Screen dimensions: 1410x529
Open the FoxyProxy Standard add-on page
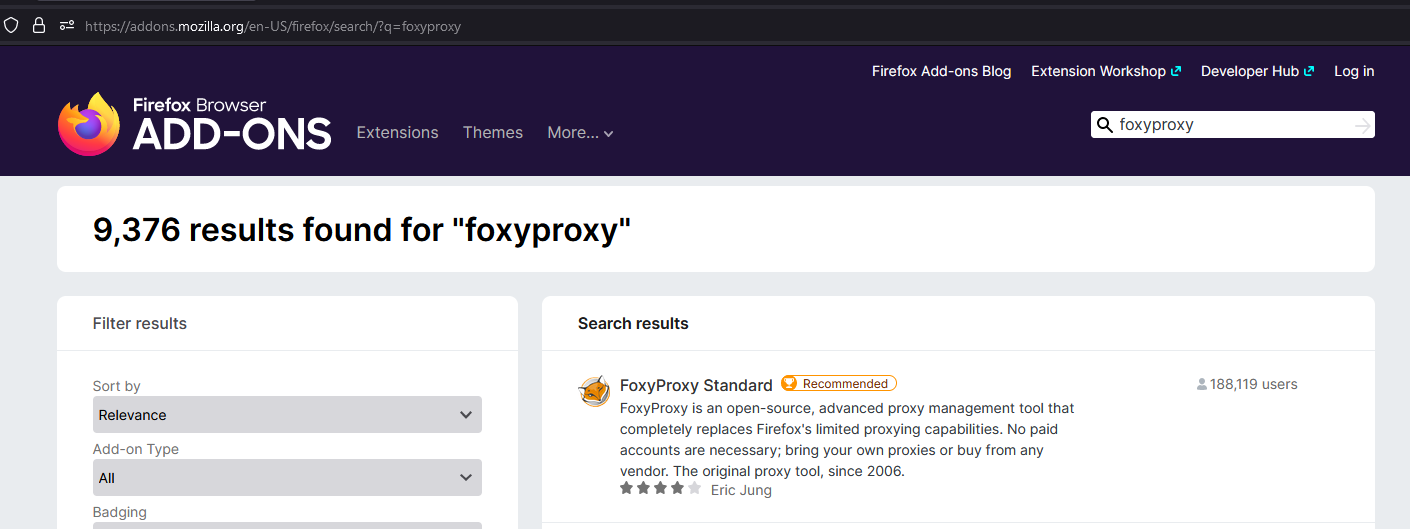(x=696, y=385)
